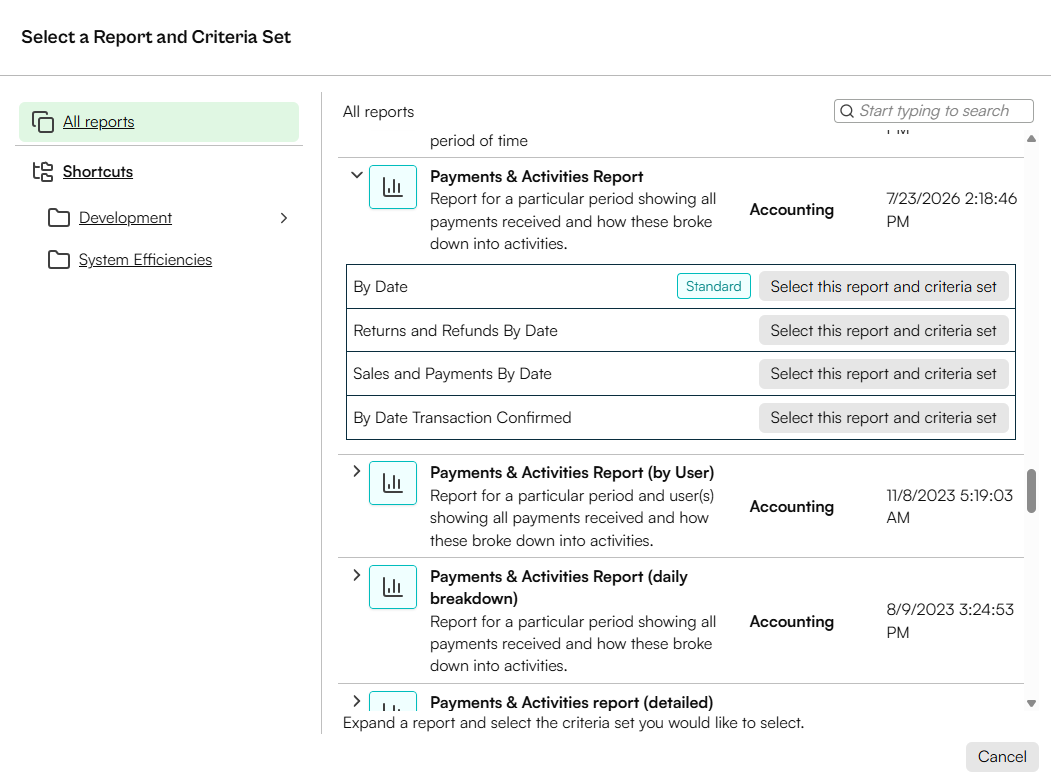
Task: Expand the Payments & Activities report (detailed) row
Action: (357, 701)
